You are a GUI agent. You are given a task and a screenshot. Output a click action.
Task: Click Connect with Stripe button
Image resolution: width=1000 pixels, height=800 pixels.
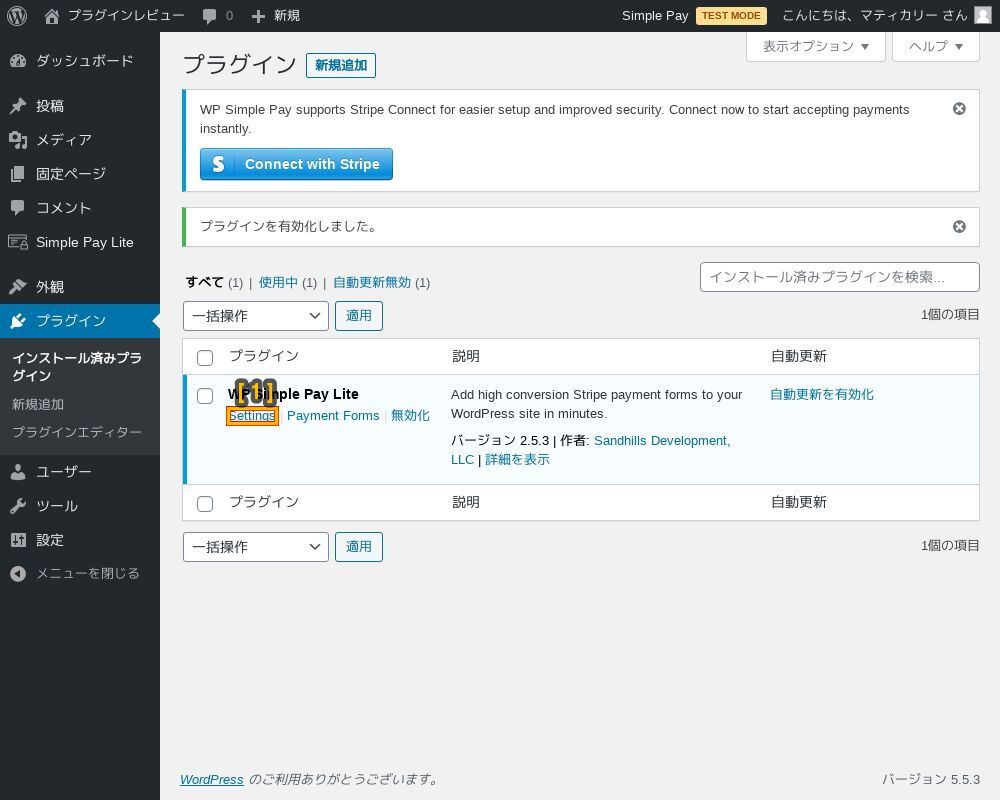(x=296, y=164)
